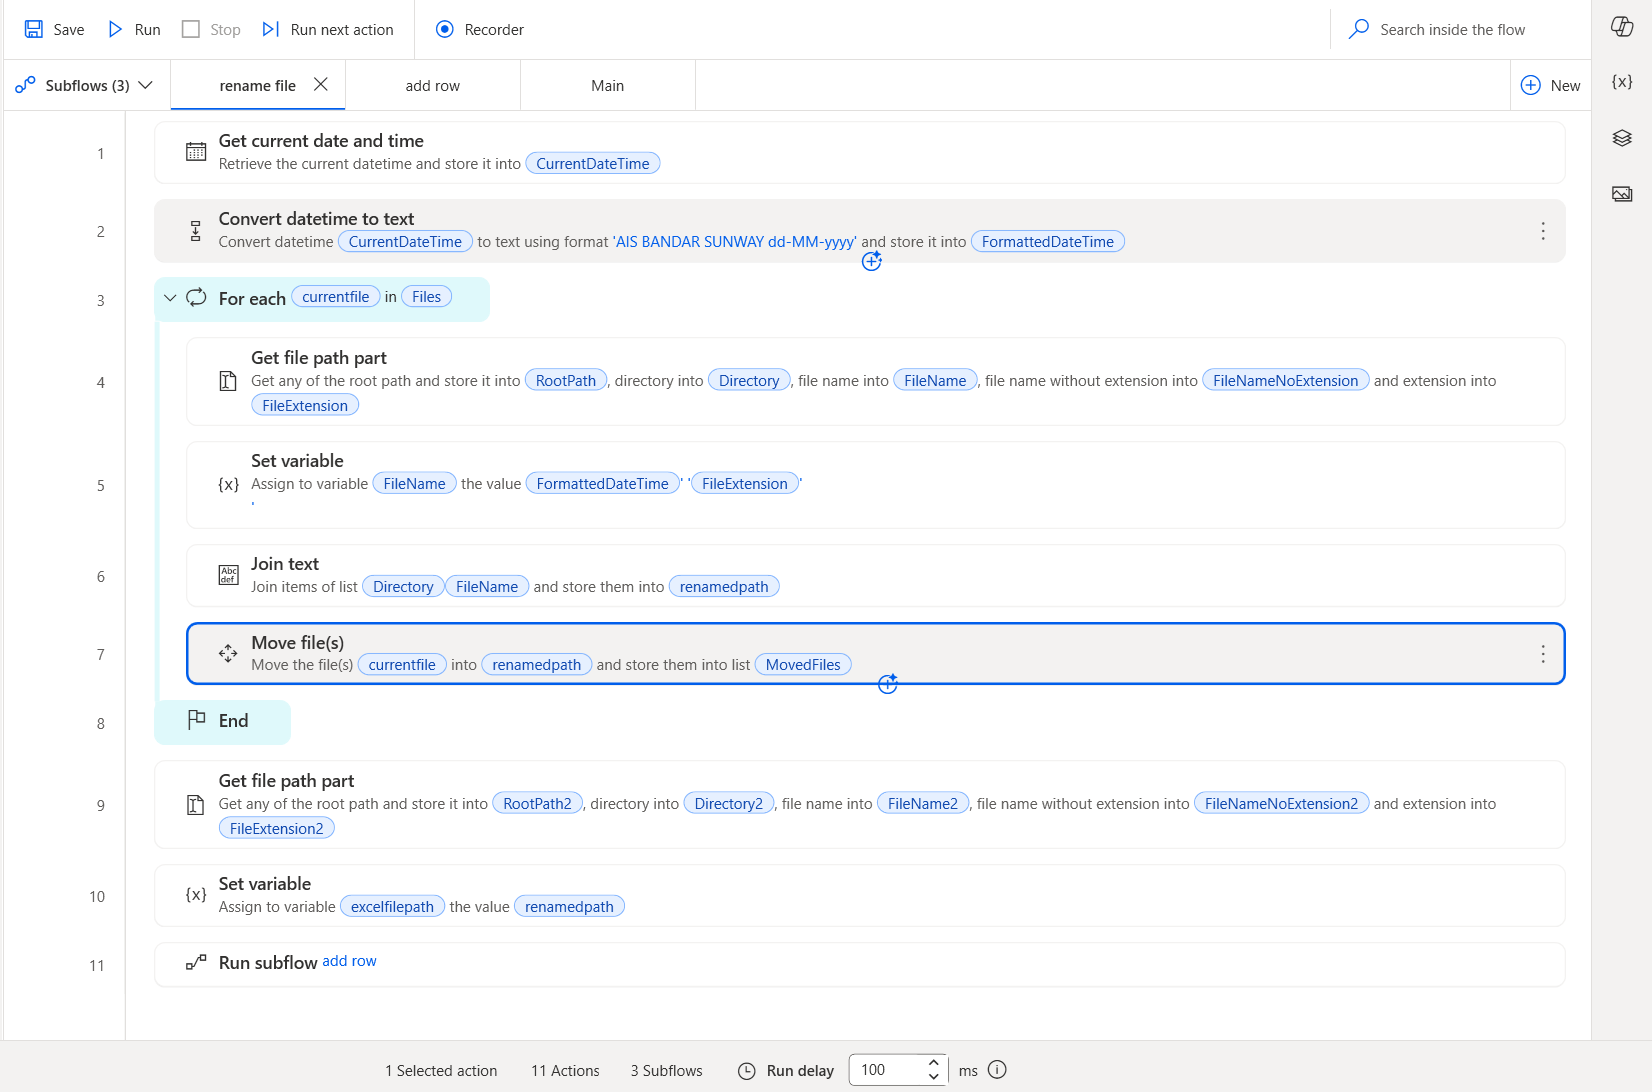
Task: Expand the Subflows (3) dropdown
Action: tap(85, 85)
